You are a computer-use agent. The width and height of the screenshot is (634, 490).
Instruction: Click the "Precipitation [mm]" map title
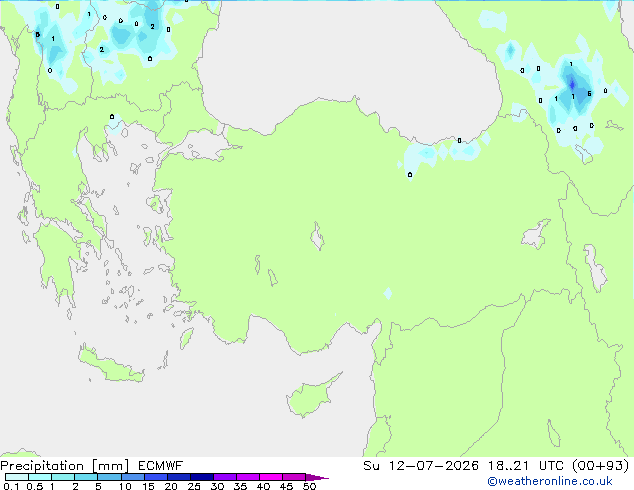(x=65, y=466)
